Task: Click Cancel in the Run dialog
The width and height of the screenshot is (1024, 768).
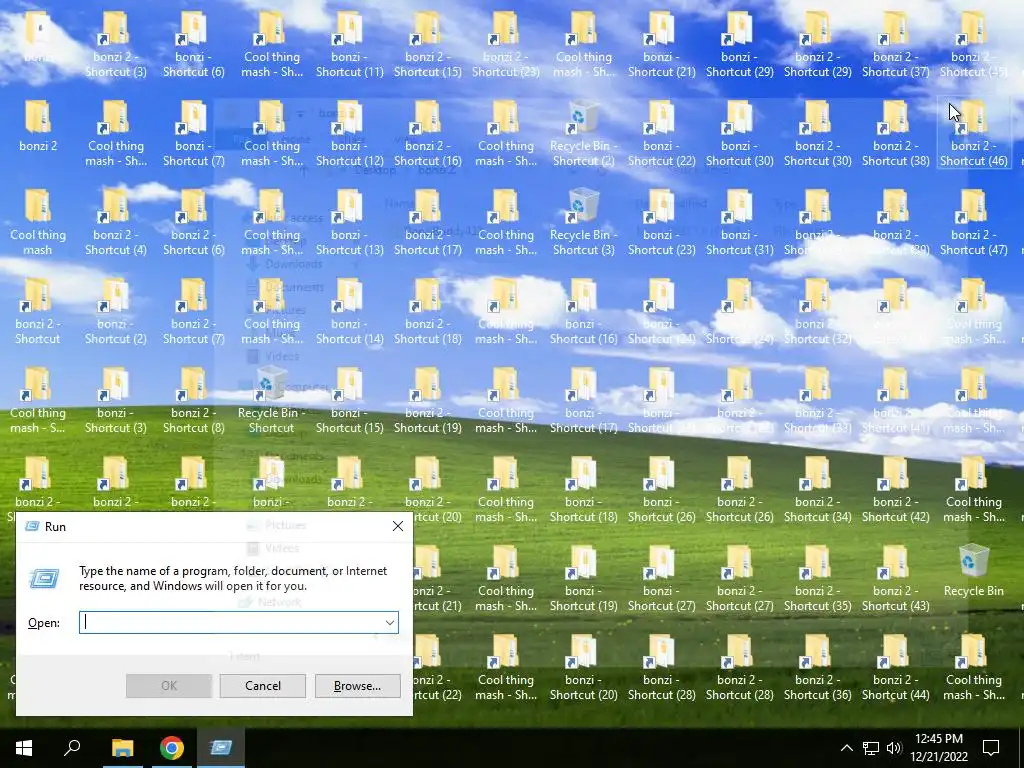Action: point(263,686)
